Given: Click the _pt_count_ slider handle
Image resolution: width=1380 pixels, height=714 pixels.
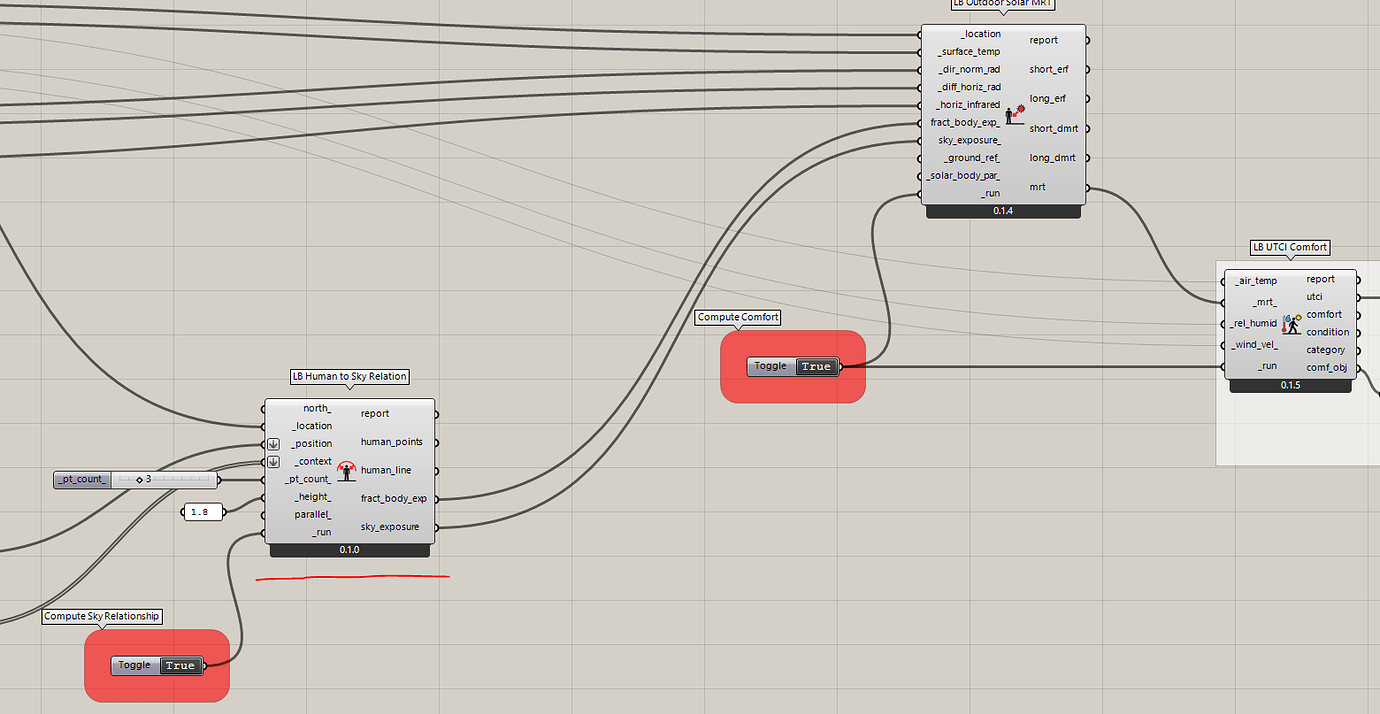Looking at the screenshot, I should [x=139, y=479].
